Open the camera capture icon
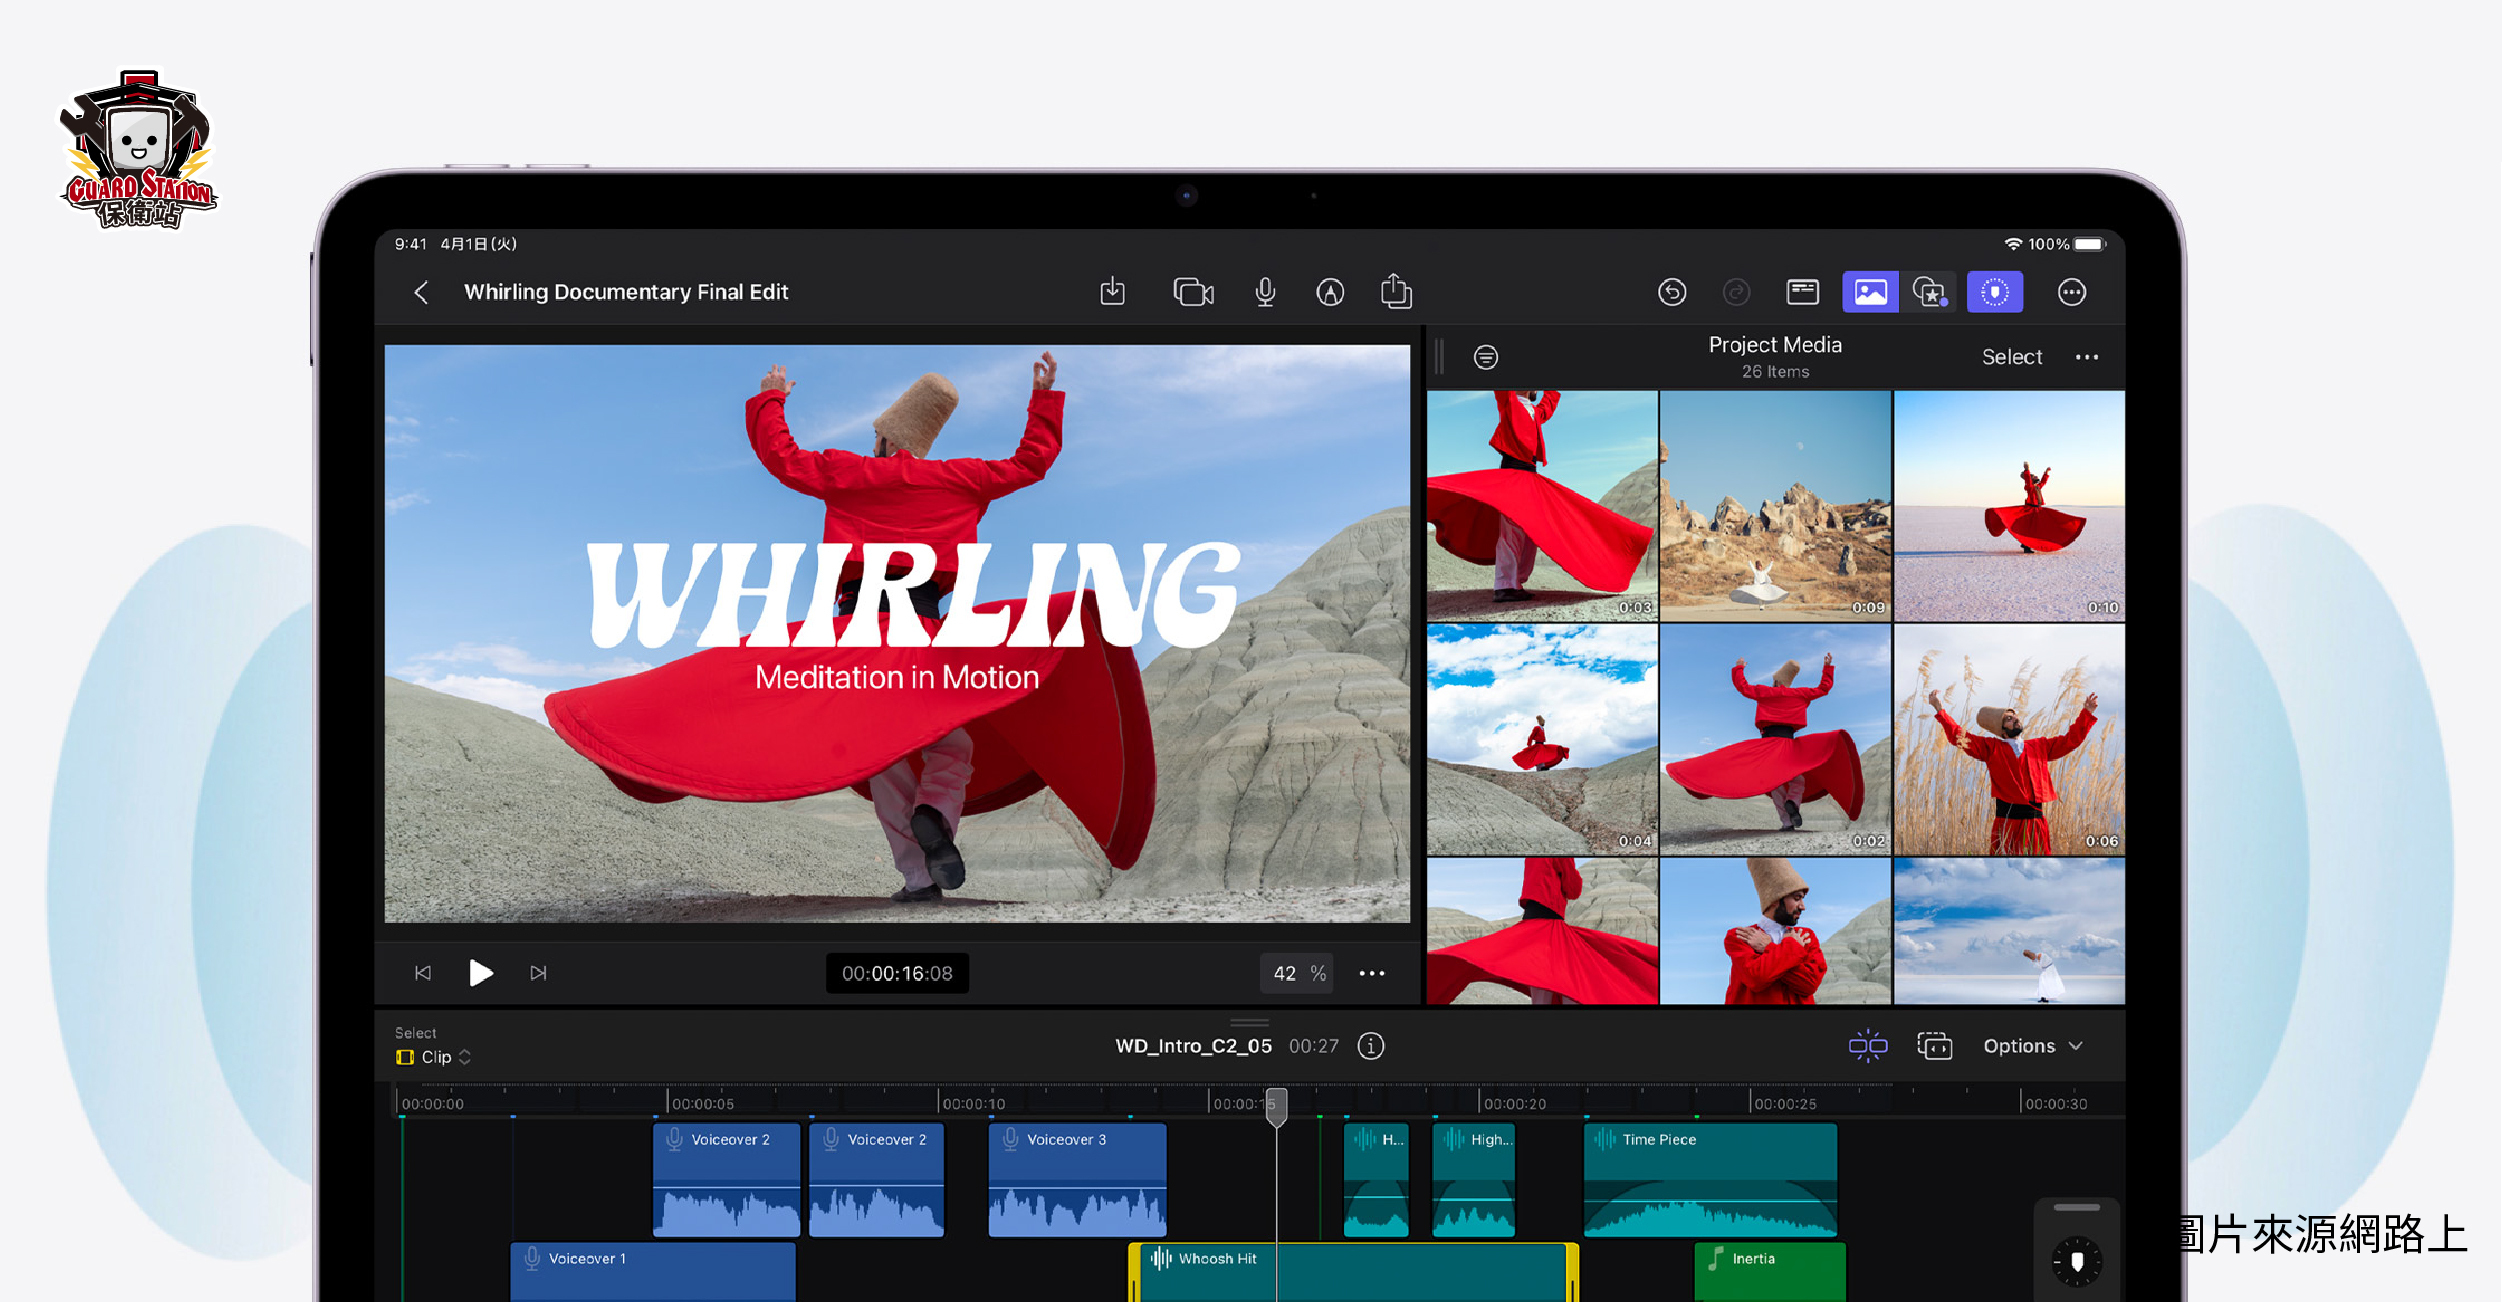The image size is (2502, 1302). (1193, 292)
